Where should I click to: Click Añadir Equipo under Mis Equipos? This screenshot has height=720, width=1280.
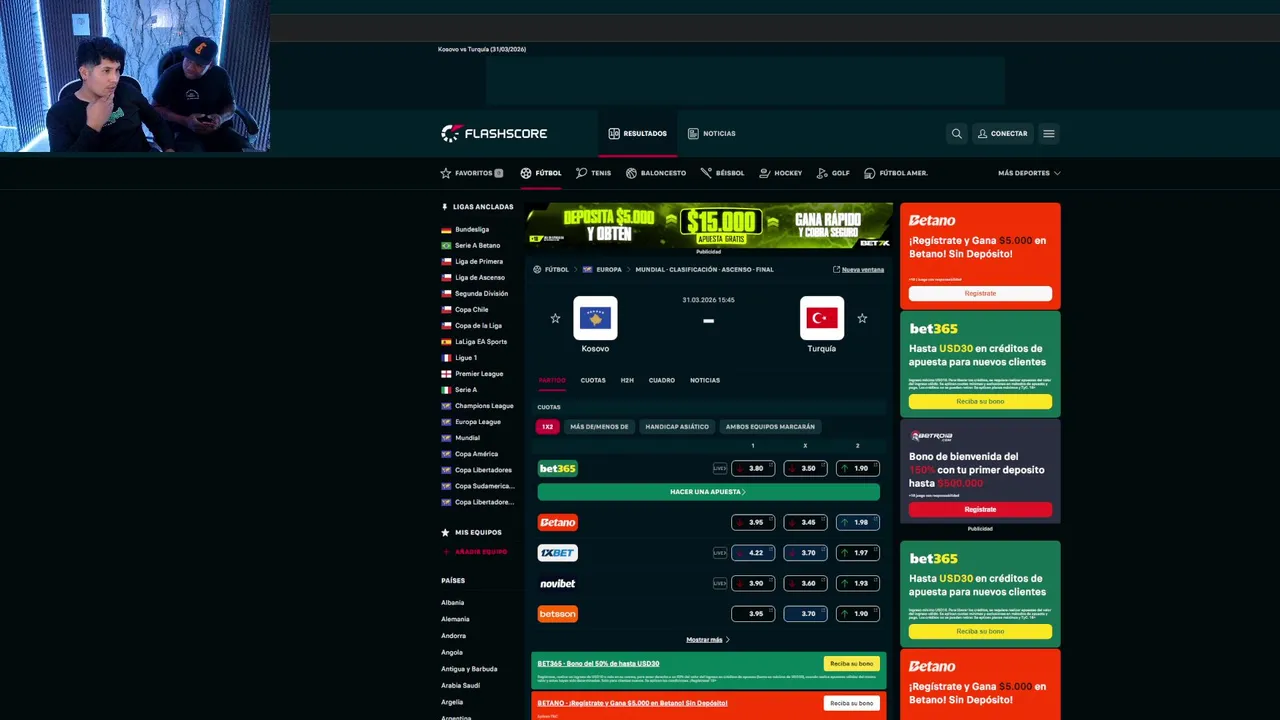475,552
